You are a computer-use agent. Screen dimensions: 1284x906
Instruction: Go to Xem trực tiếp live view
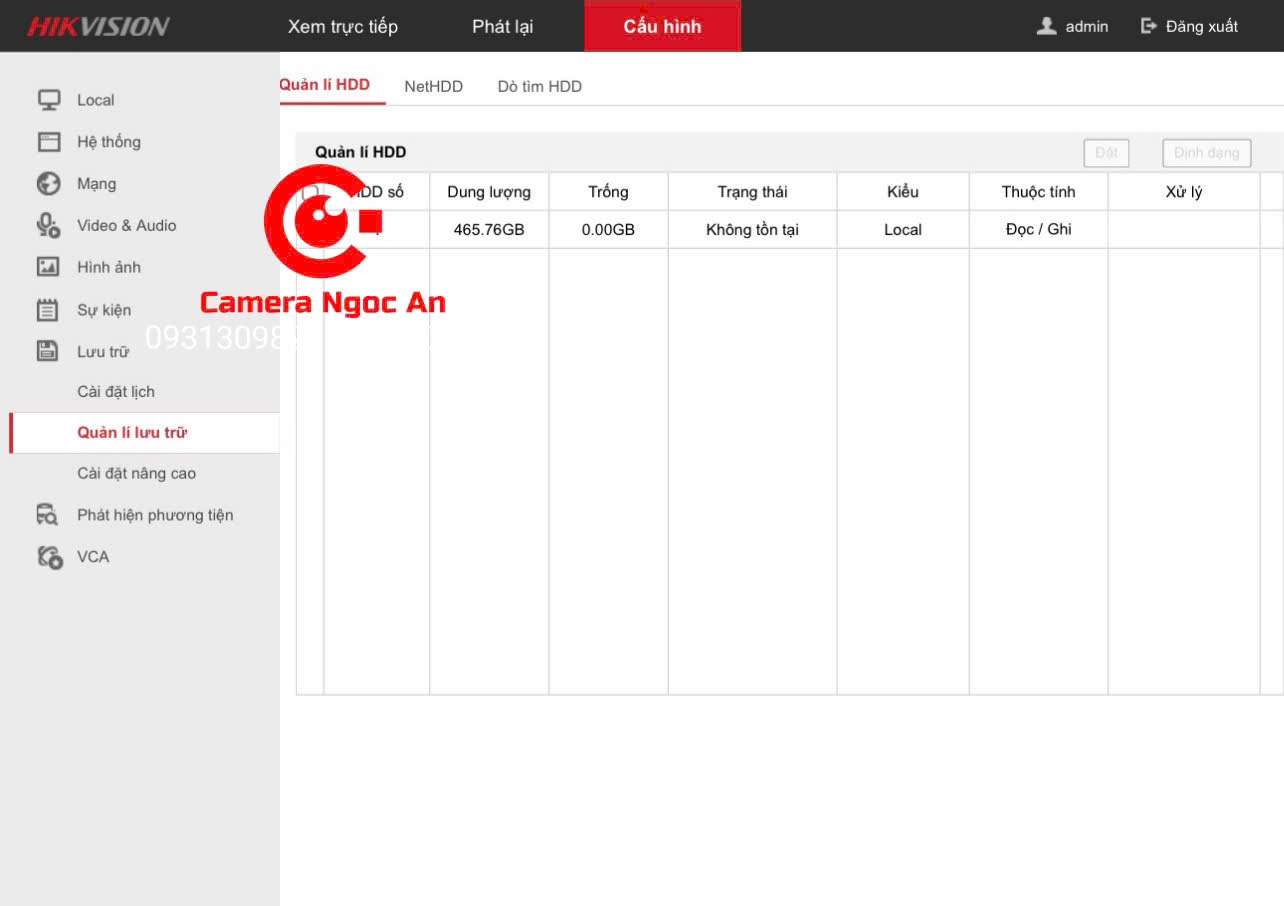(342, 26)
